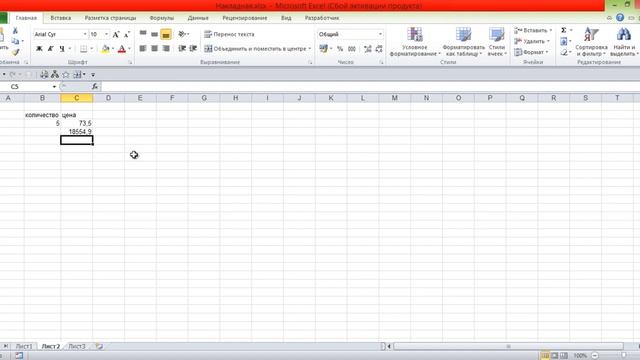Align cell content to top
The image size is (640, 360).
pyautogui.click(x=143, y=34)
